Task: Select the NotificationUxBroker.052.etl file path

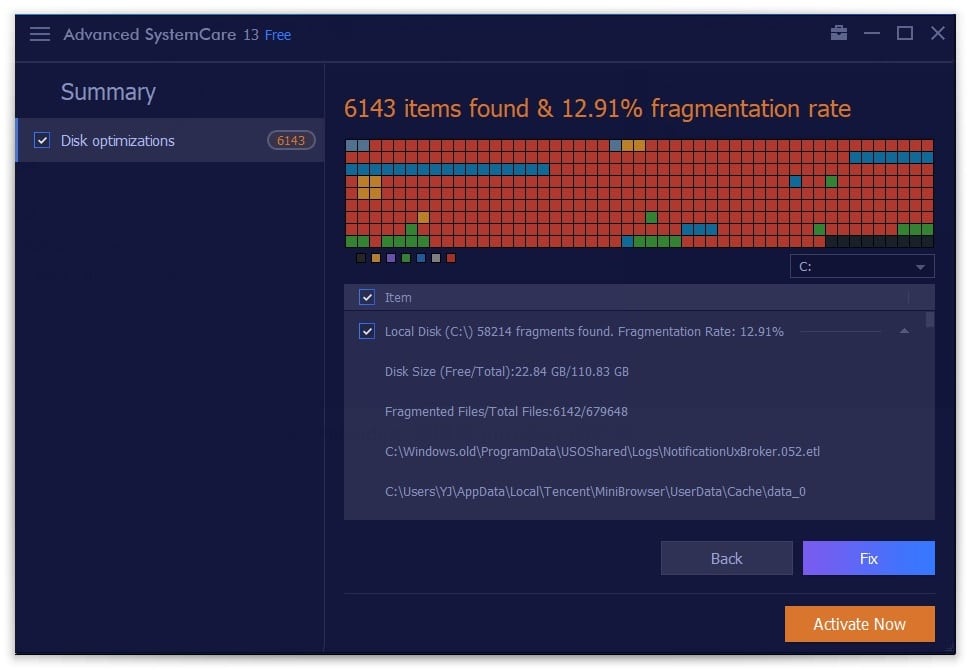Action: pyautogui.click(x=602, y=452)
